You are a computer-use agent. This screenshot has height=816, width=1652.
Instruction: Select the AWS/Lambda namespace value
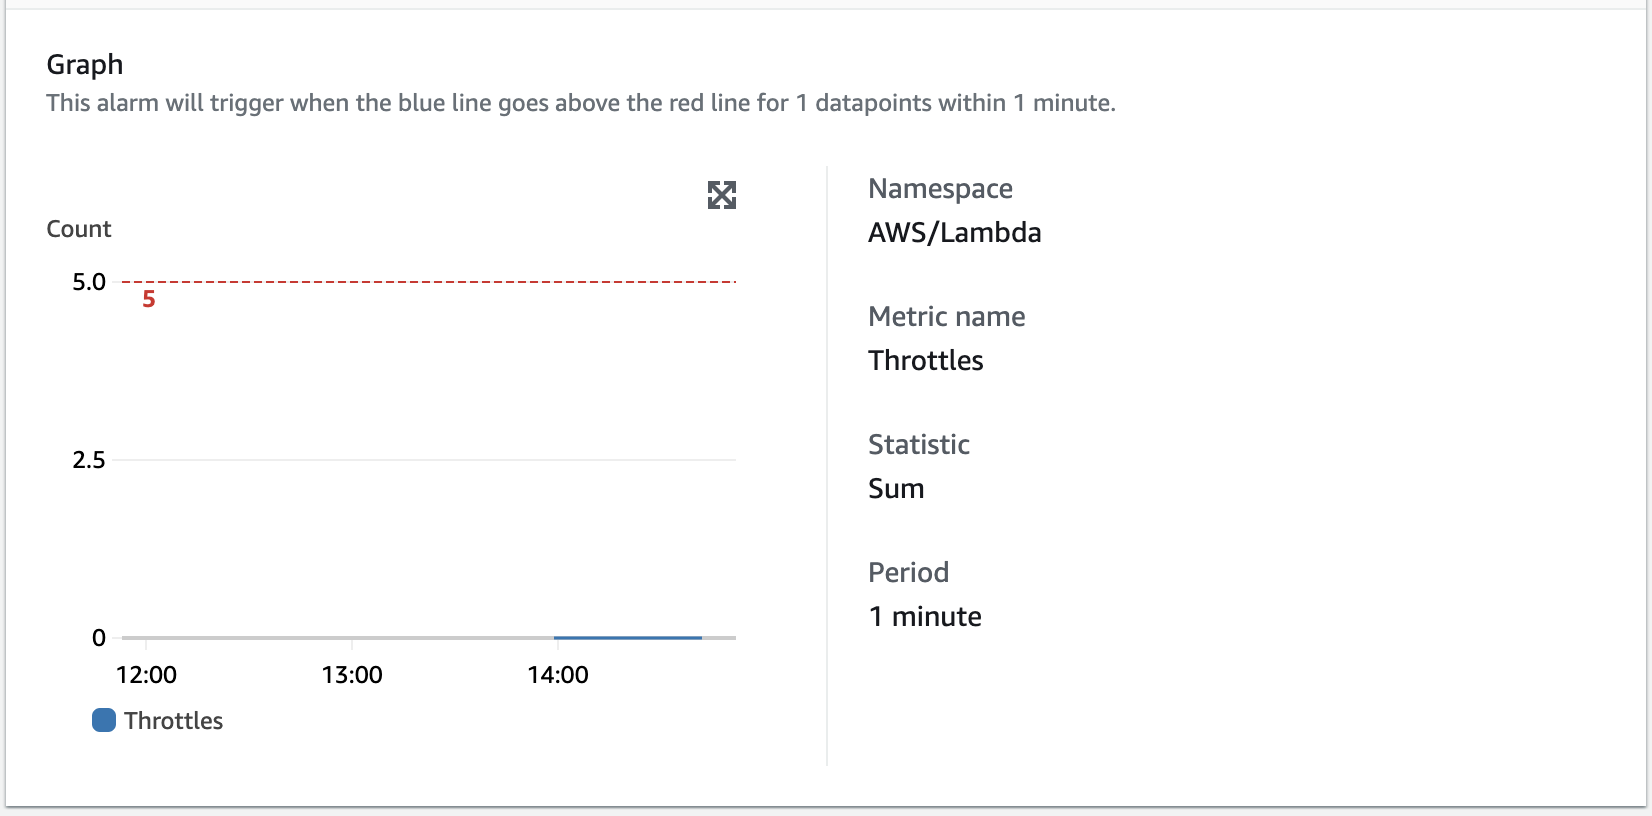coord(954,233)
